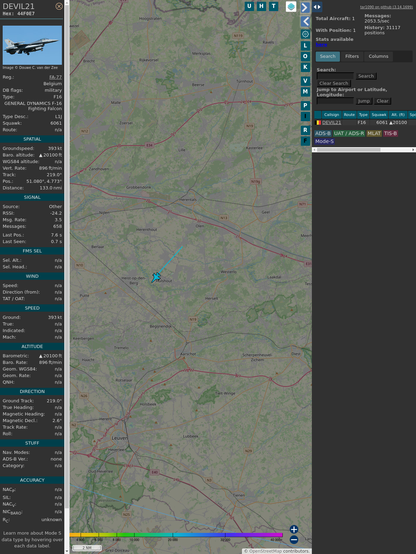This screenshot has height=554, width=416.
Task: Toggle the V map option
Action: (305, 81)
